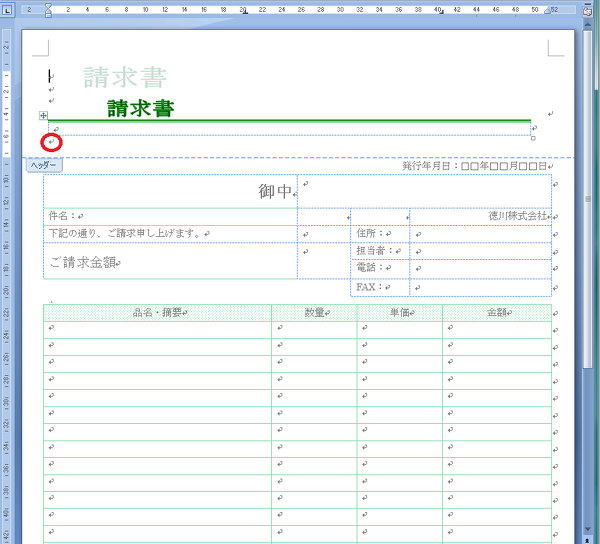This screenshot has height=544, width=600.
Task: Click the first empty row under 金額
Action: click(497, 329)
